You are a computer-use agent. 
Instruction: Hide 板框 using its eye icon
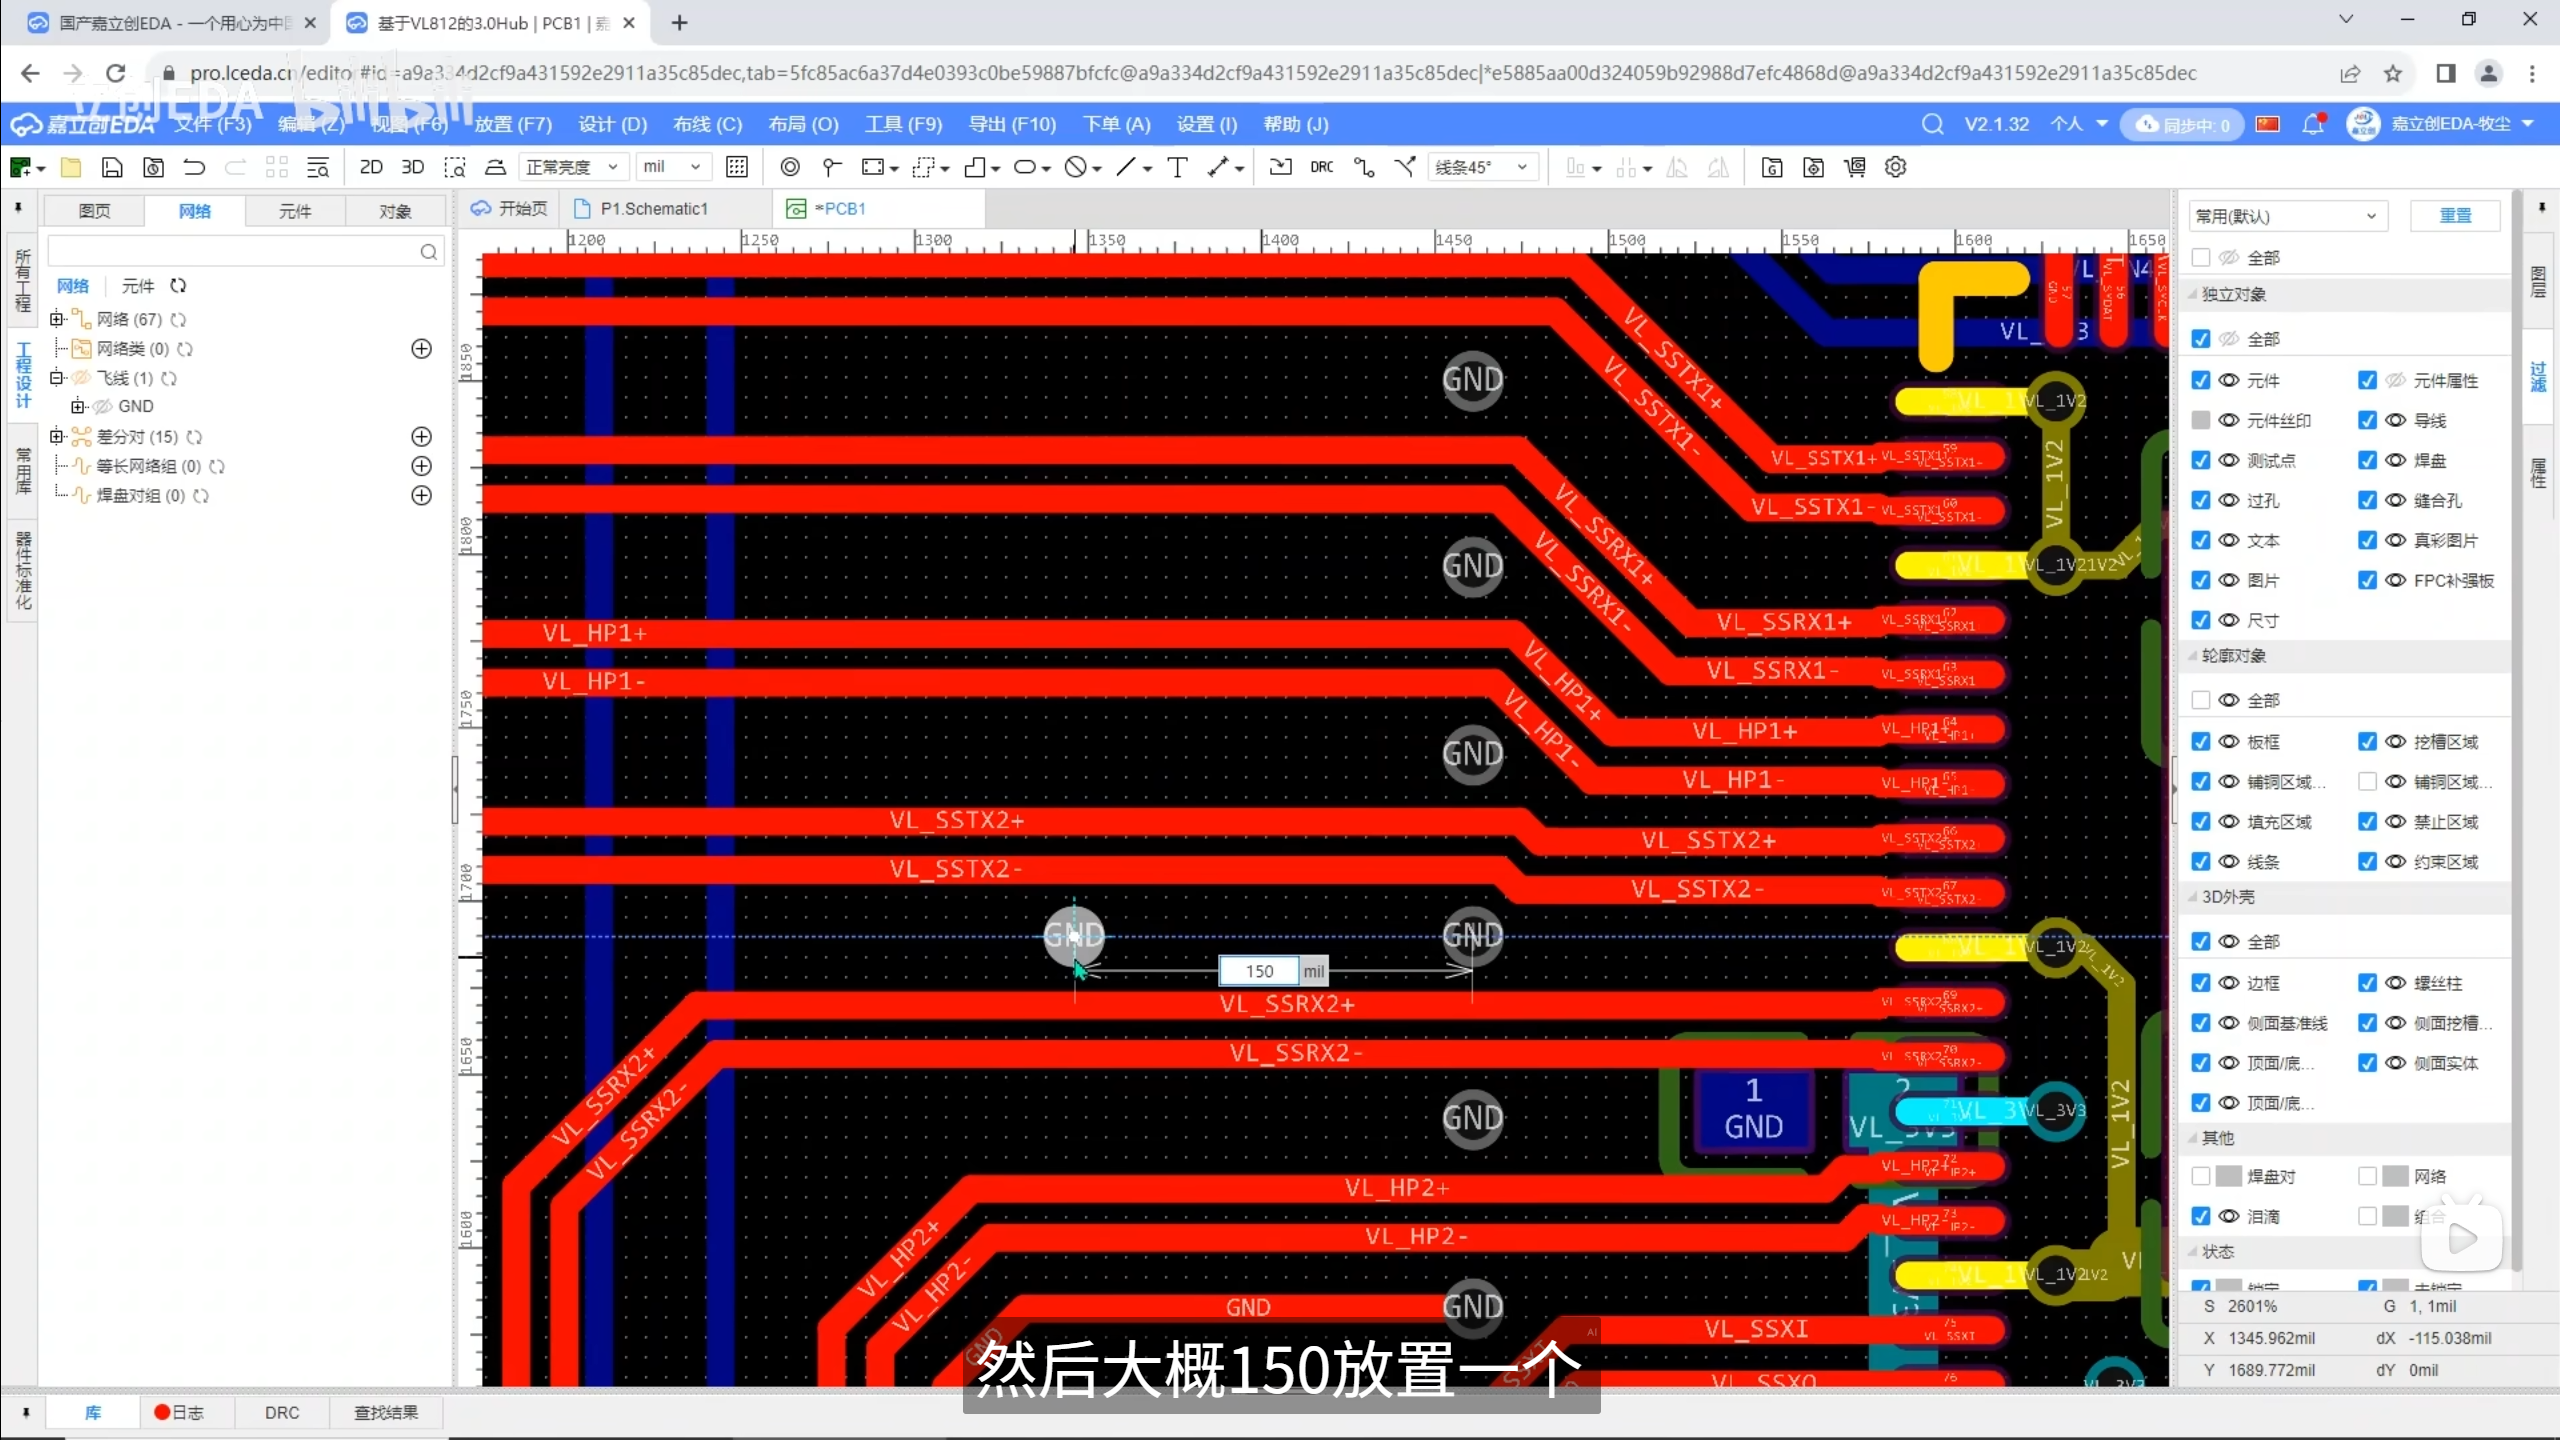tap(2228, 741)
